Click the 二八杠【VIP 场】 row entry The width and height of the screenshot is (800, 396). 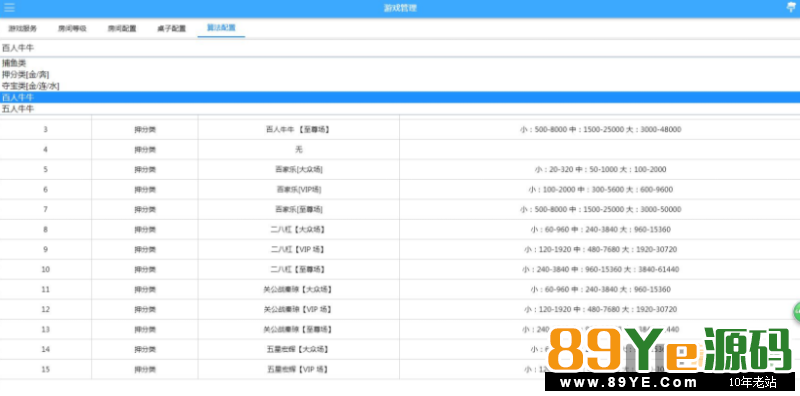coord(400,250)
